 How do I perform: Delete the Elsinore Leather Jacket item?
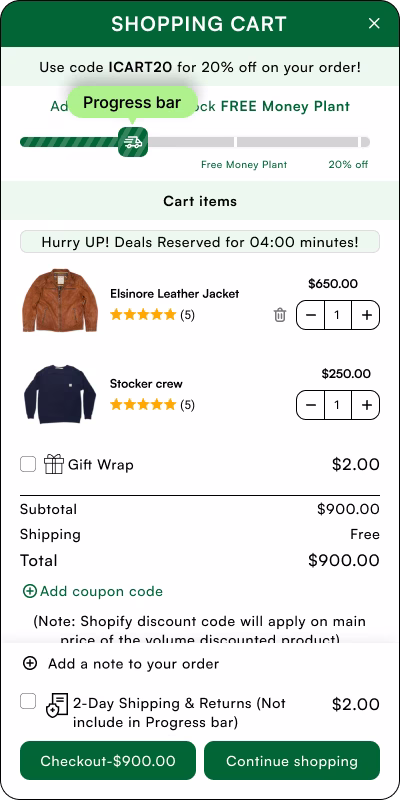(280, 315)
